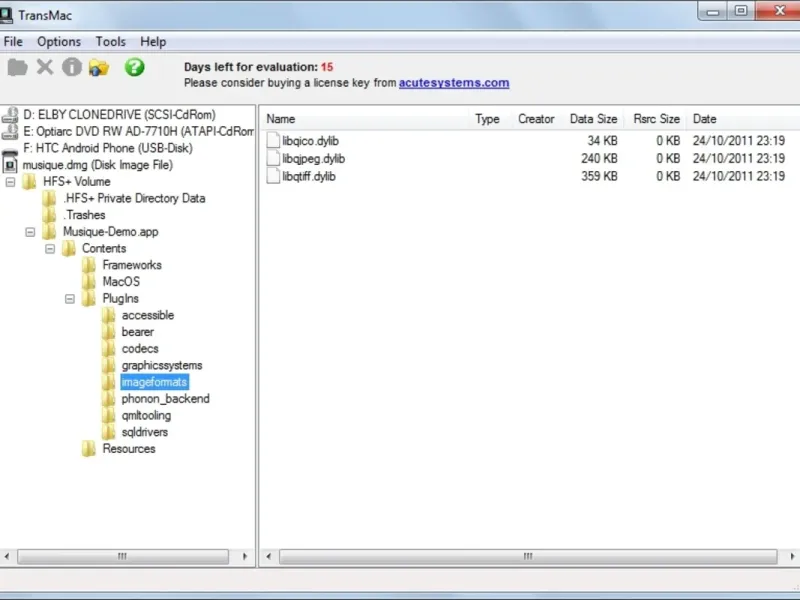800x600 pixels.
Task: Click the tree panel scroll right arrow
Action: [x=245, y=556]
